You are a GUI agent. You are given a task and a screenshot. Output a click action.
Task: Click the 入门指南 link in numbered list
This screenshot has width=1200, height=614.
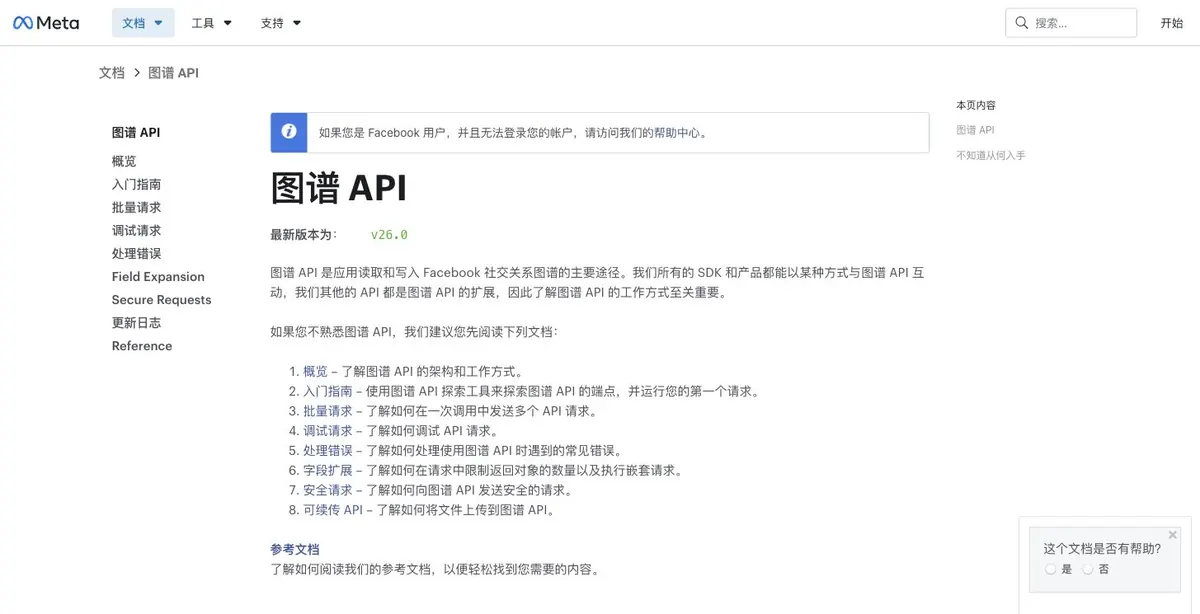pyautogui.click(x=328, y=391)
